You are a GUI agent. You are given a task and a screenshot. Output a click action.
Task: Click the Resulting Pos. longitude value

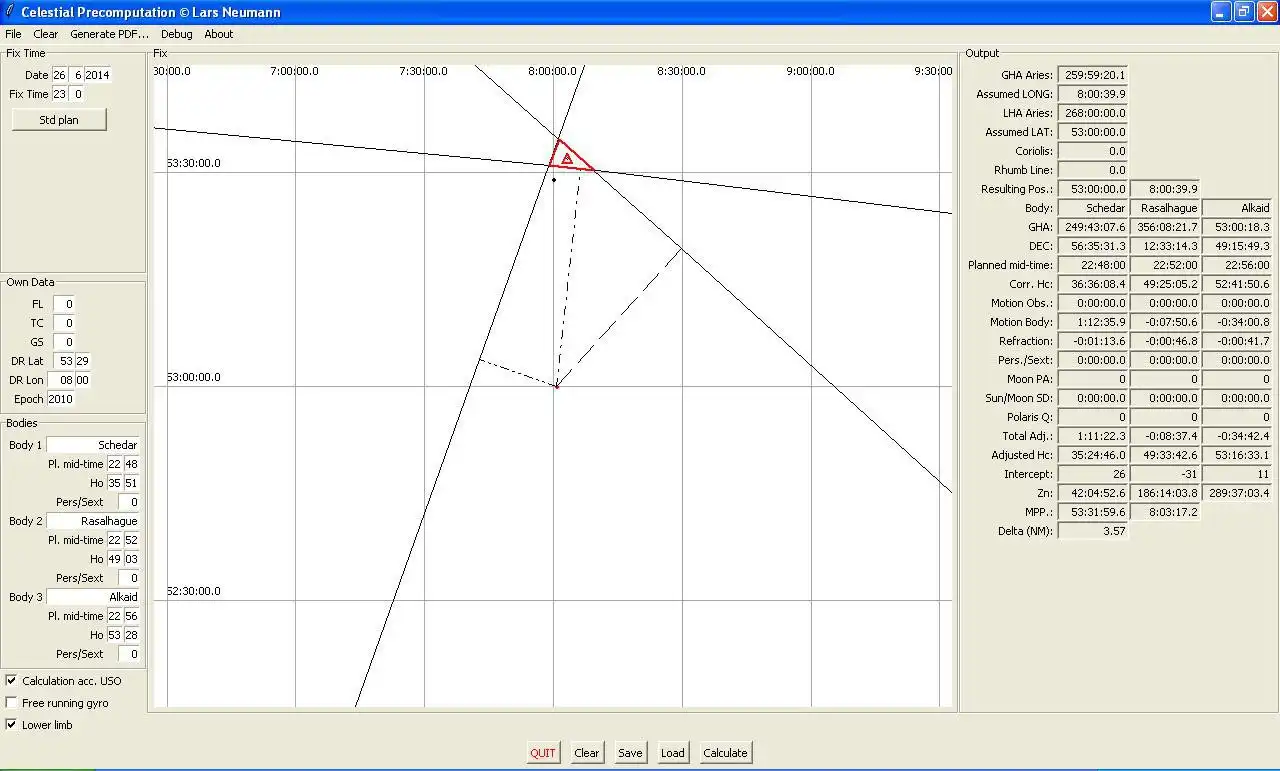(1165, 189)
